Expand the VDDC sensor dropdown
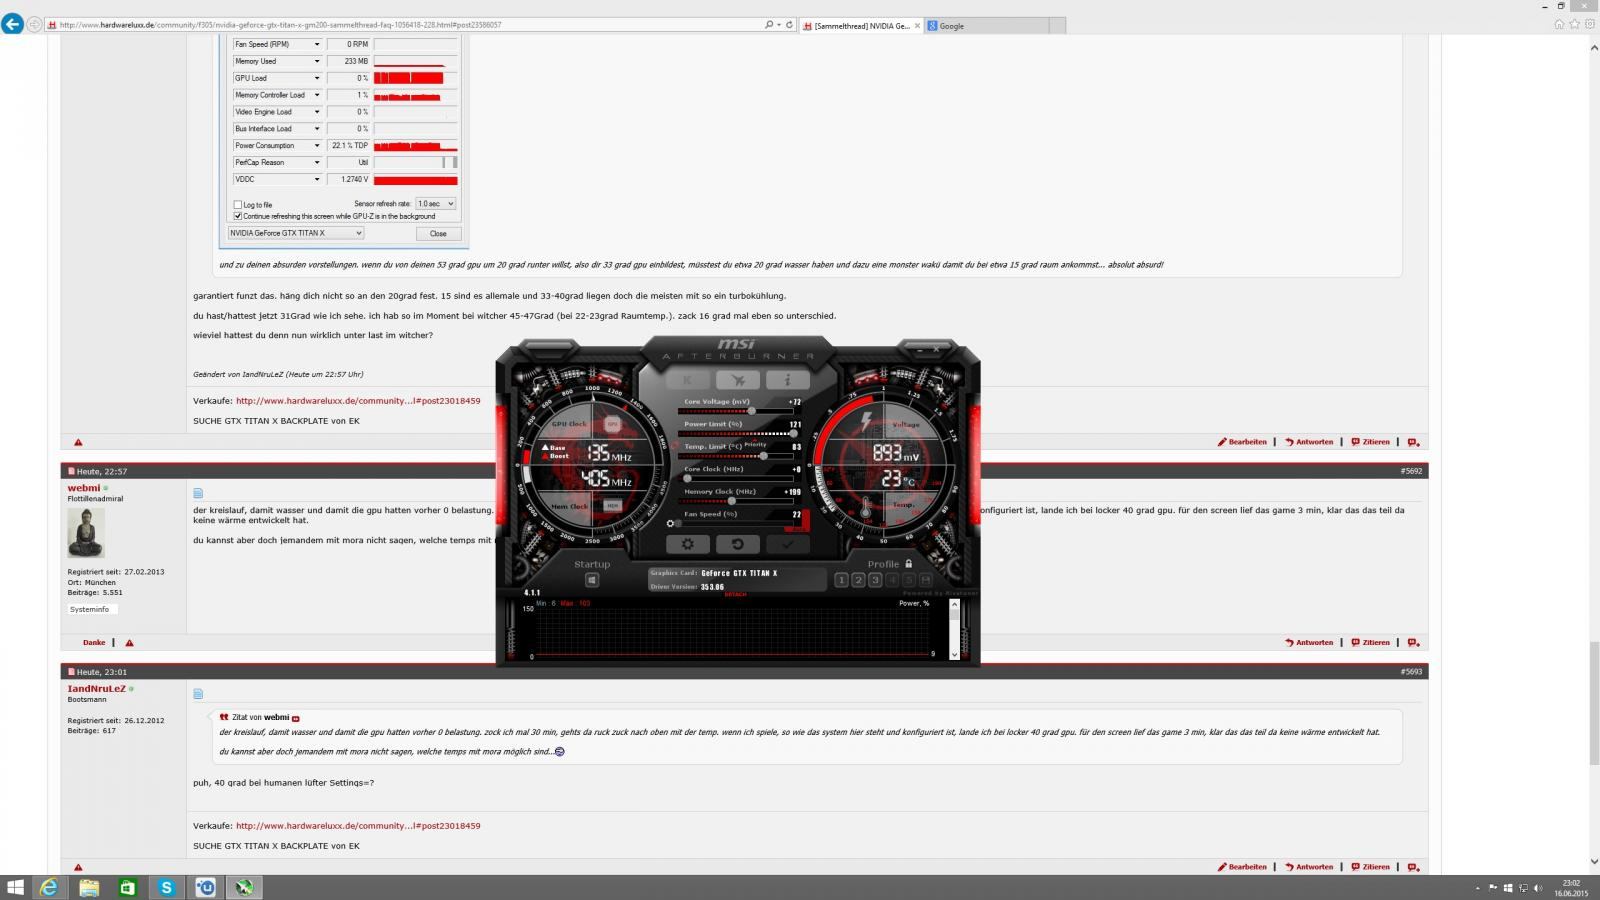Viewport: 1600px width, 900px height. pyautogui.click(x=317, y=180)
